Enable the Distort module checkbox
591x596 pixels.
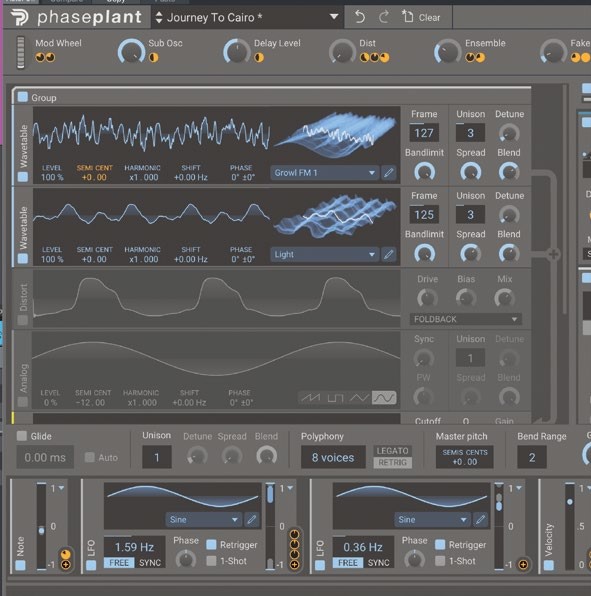click(23, 320)
